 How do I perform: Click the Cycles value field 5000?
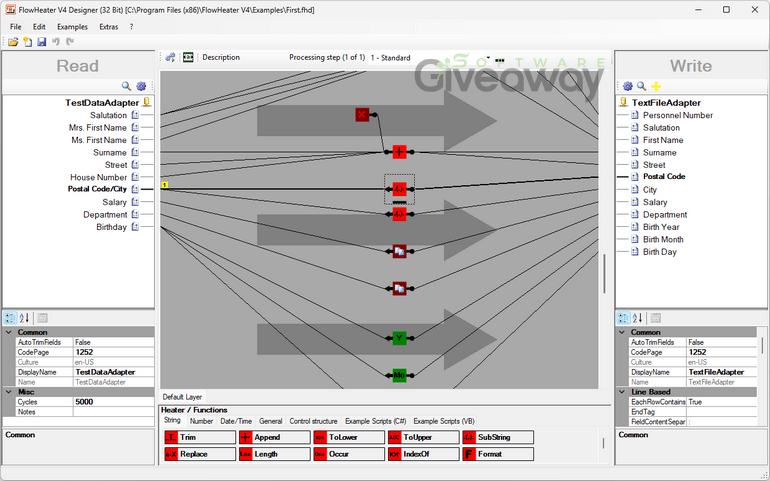tap(113, 402)
